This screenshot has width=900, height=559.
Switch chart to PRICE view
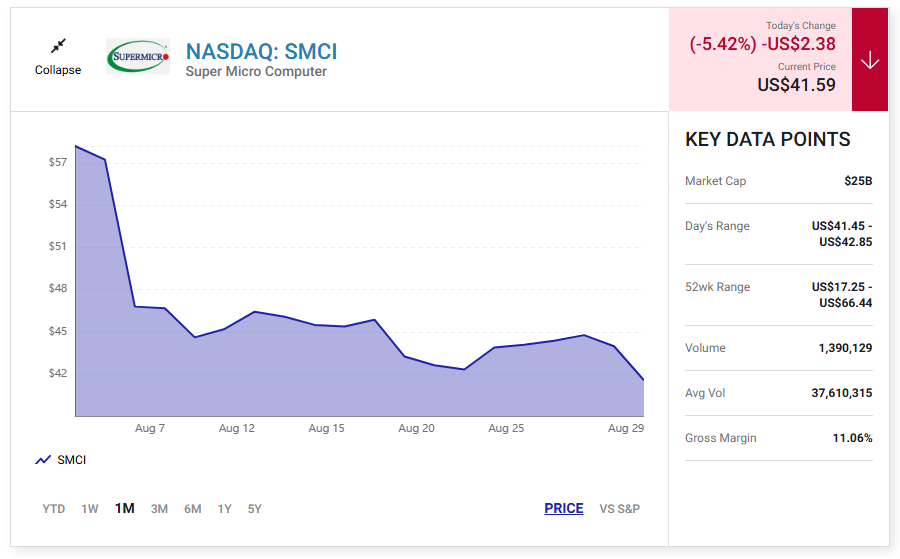tap(564, 508)
